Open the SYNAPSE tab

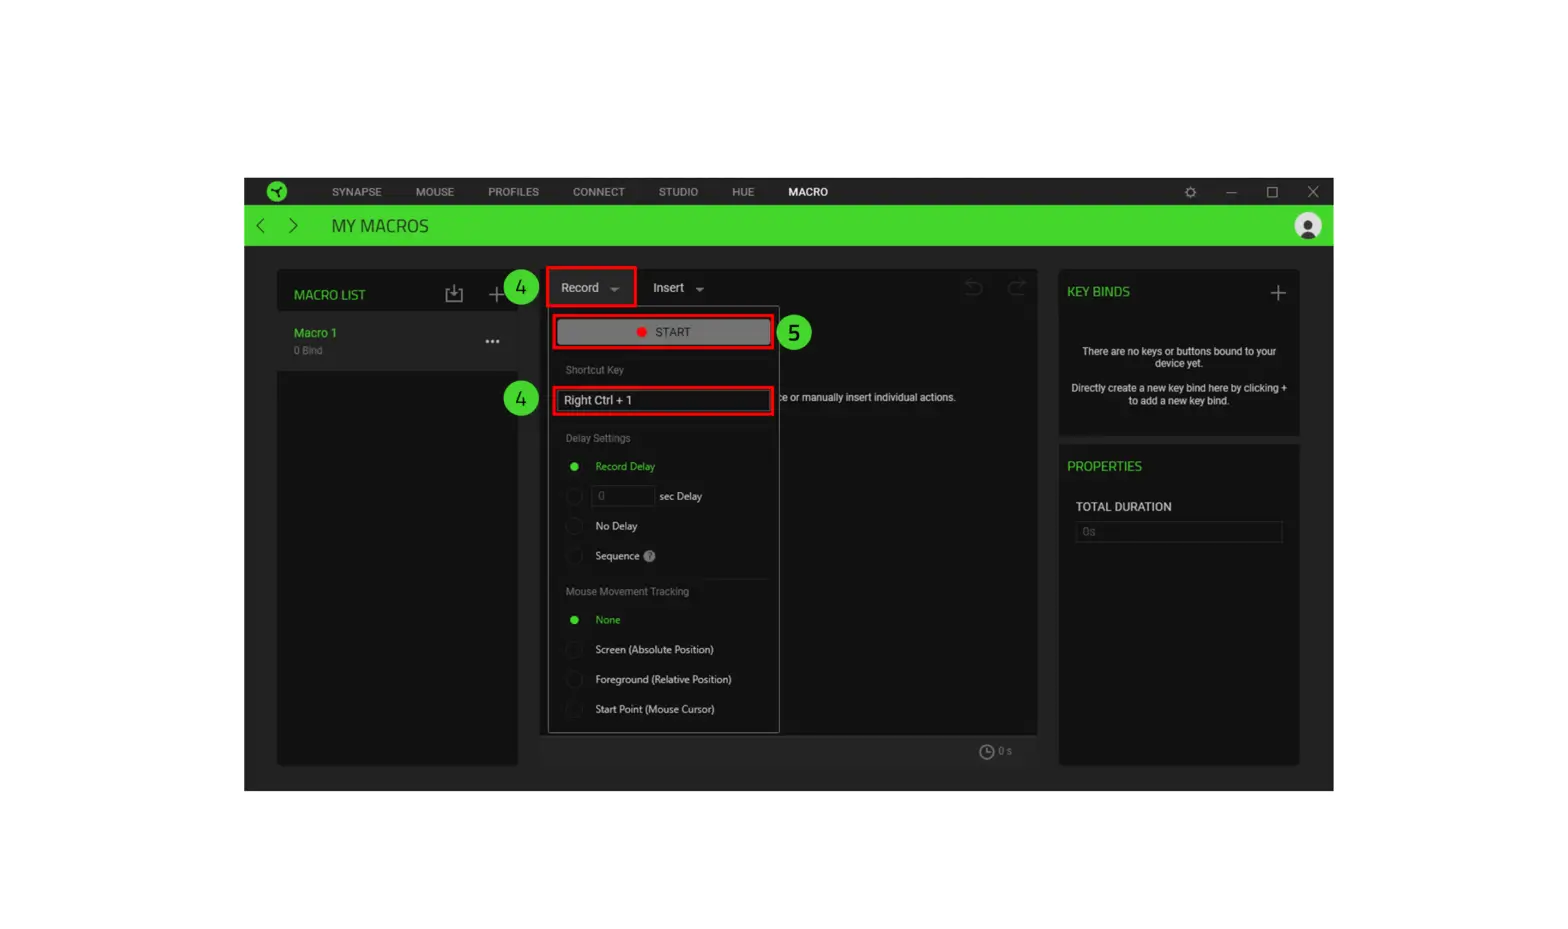[x=357, y=192]
